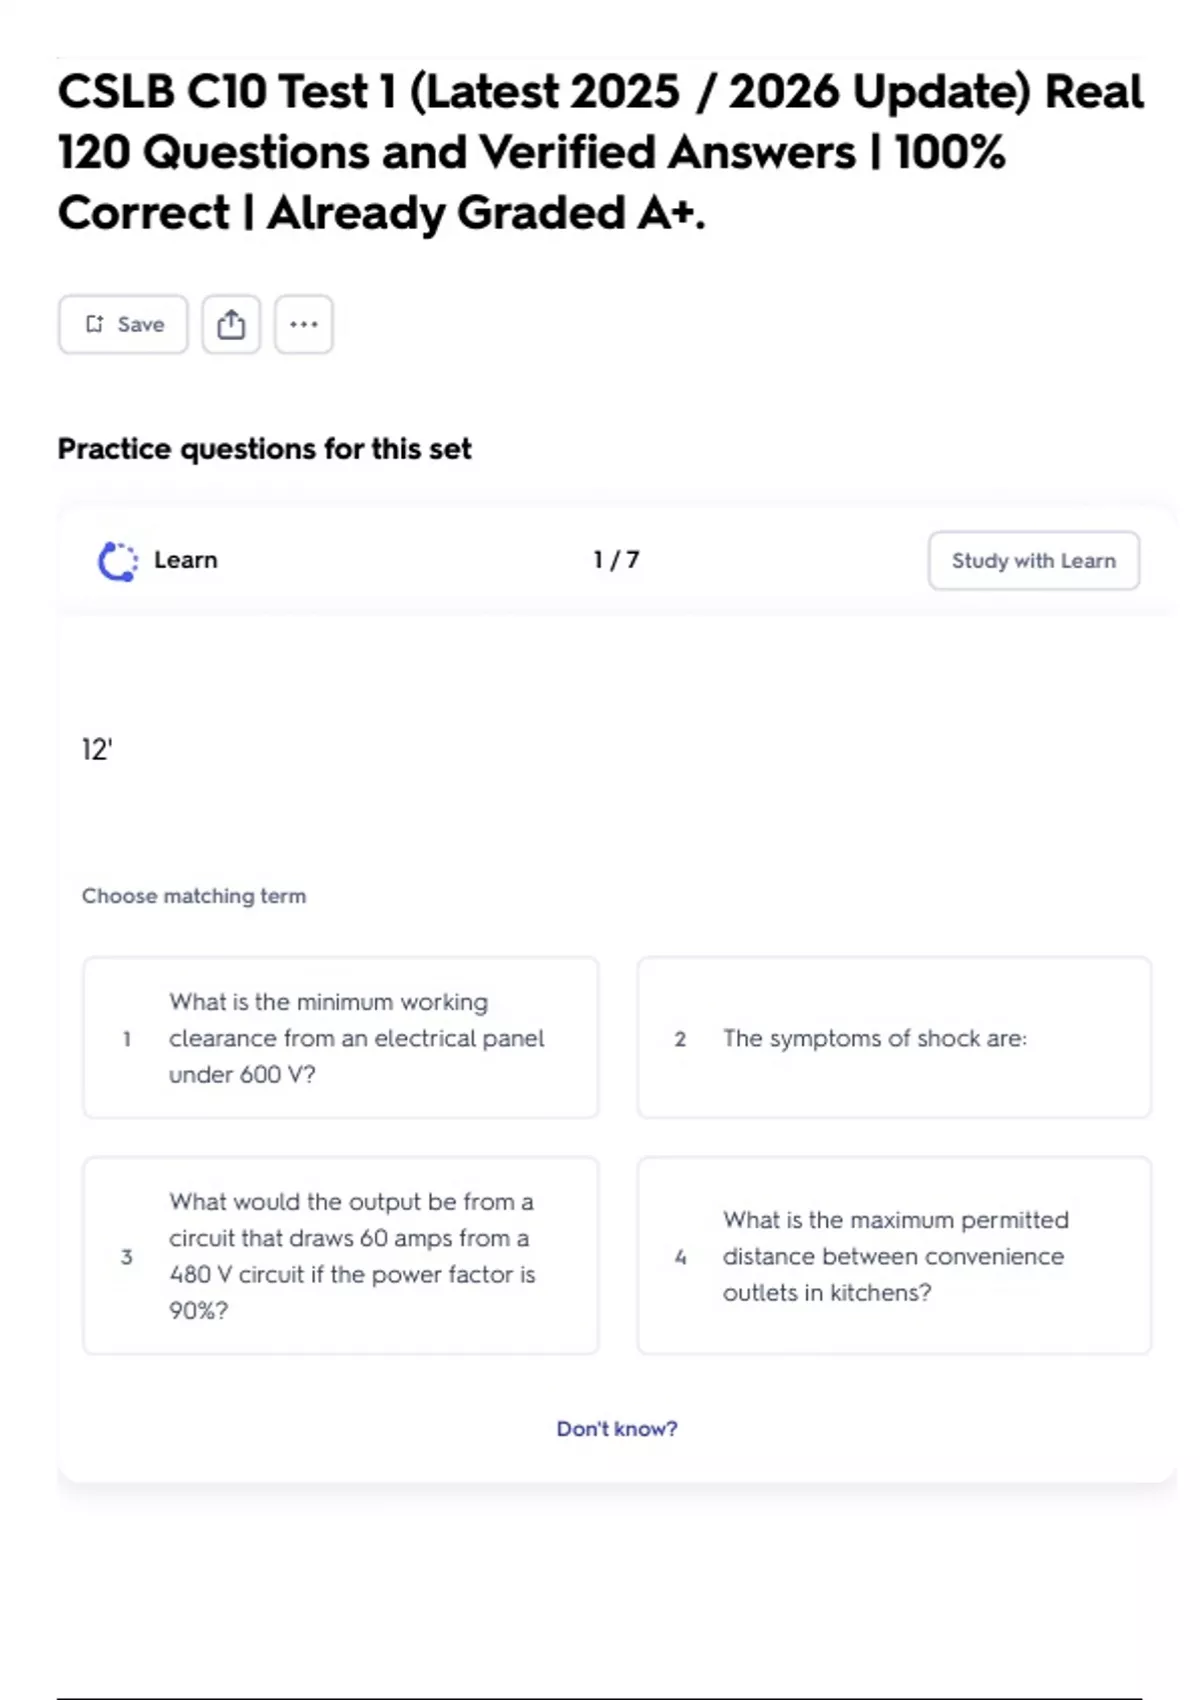Click "Practice questions for this set" heading
1200x1700 pixels.
pos(264,449)
